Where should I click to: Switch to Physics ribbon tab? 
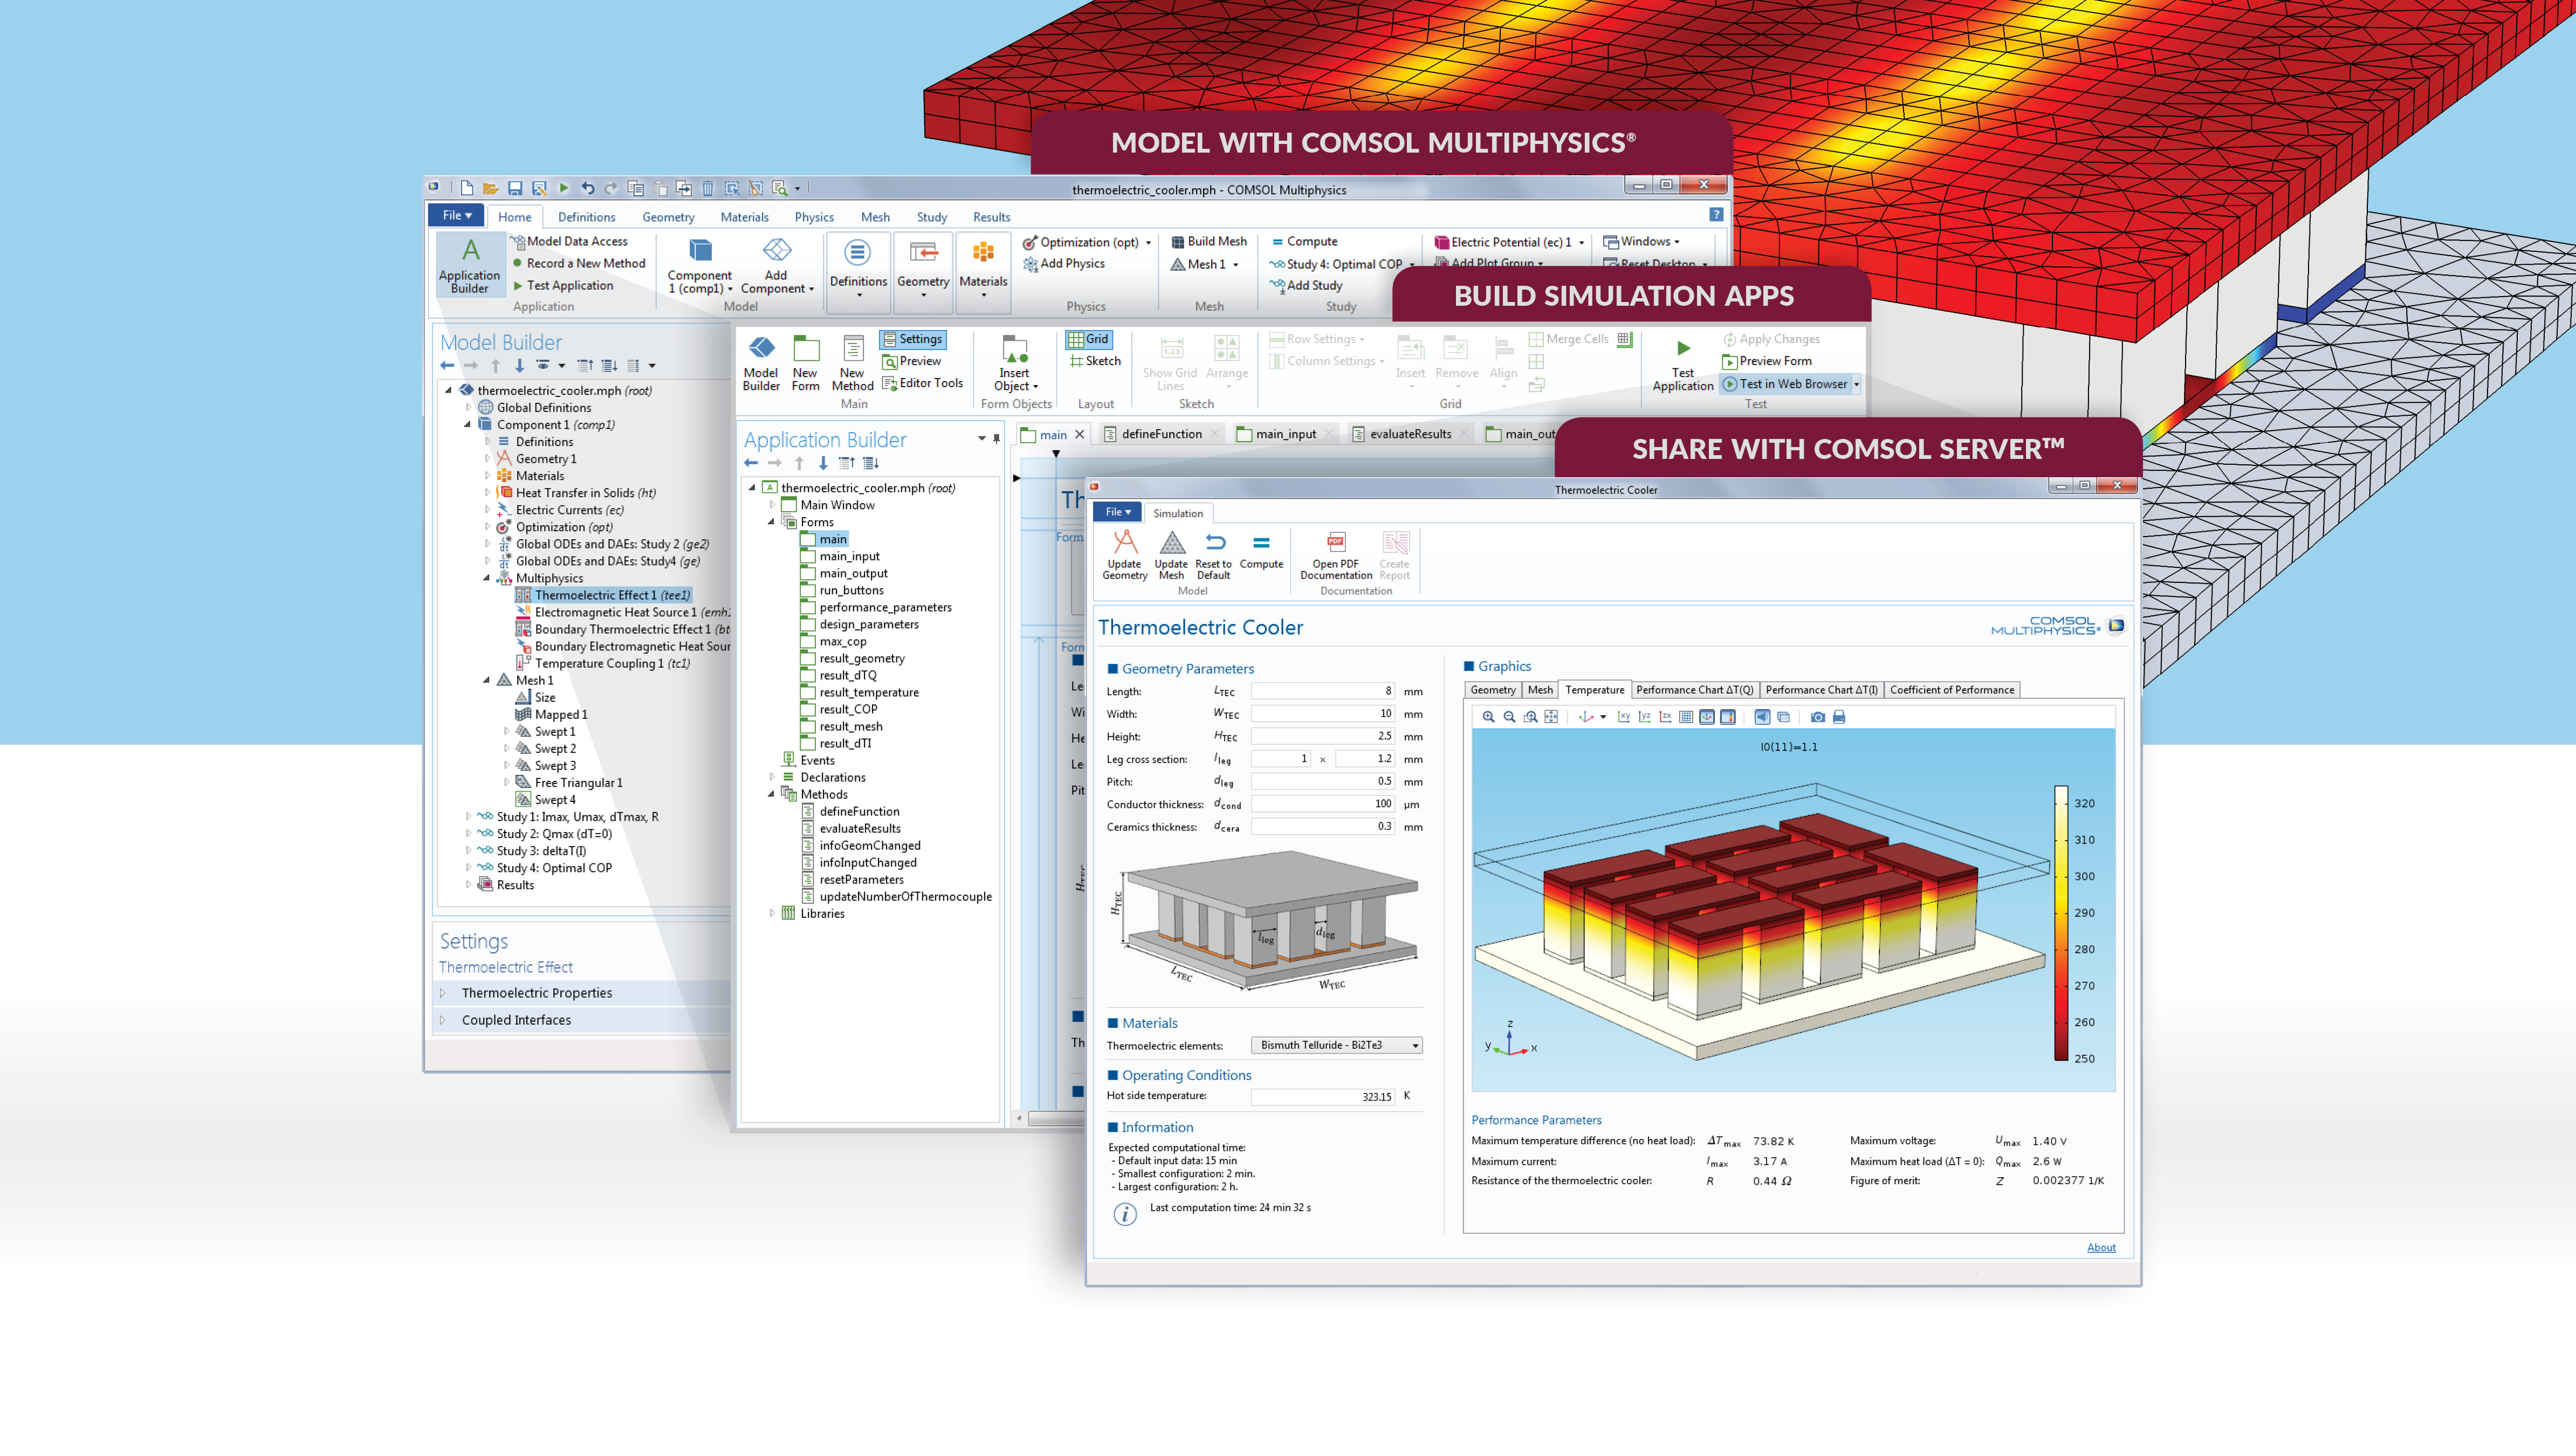click(814, 217)
